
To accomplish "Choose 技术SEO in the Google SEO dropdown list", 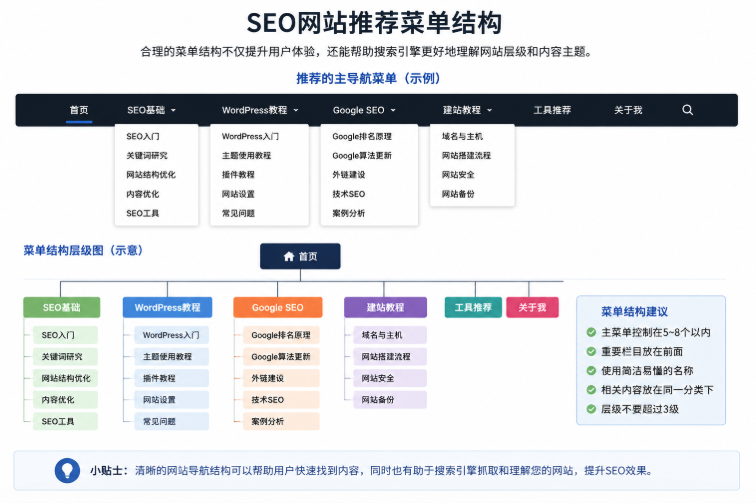I will pos(348,194).
